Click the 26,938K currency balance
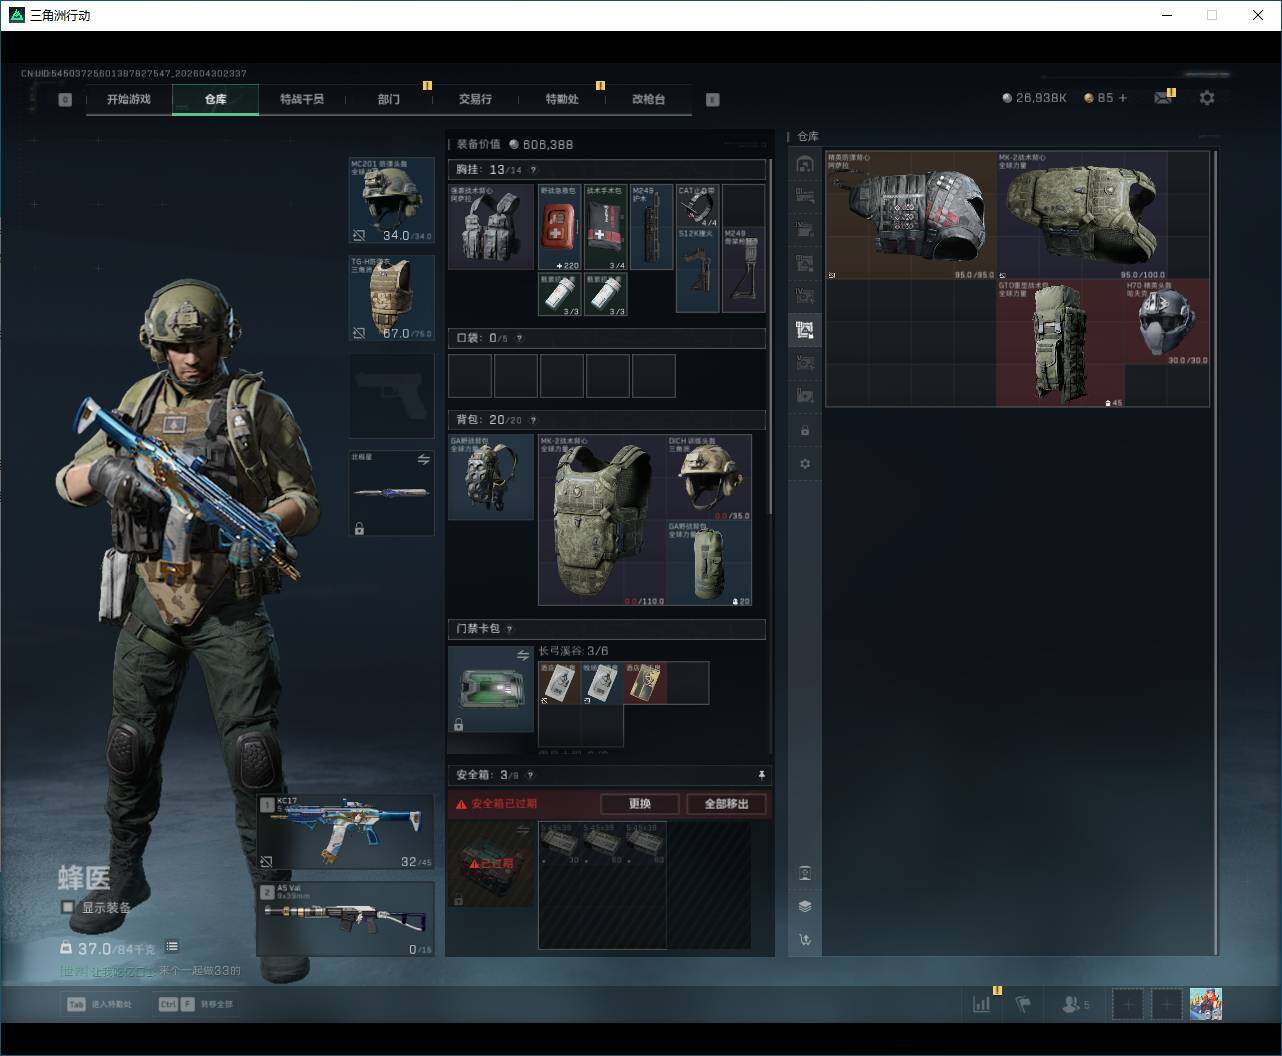Screen dimensions: 1282x1056 click(1035, 98)
